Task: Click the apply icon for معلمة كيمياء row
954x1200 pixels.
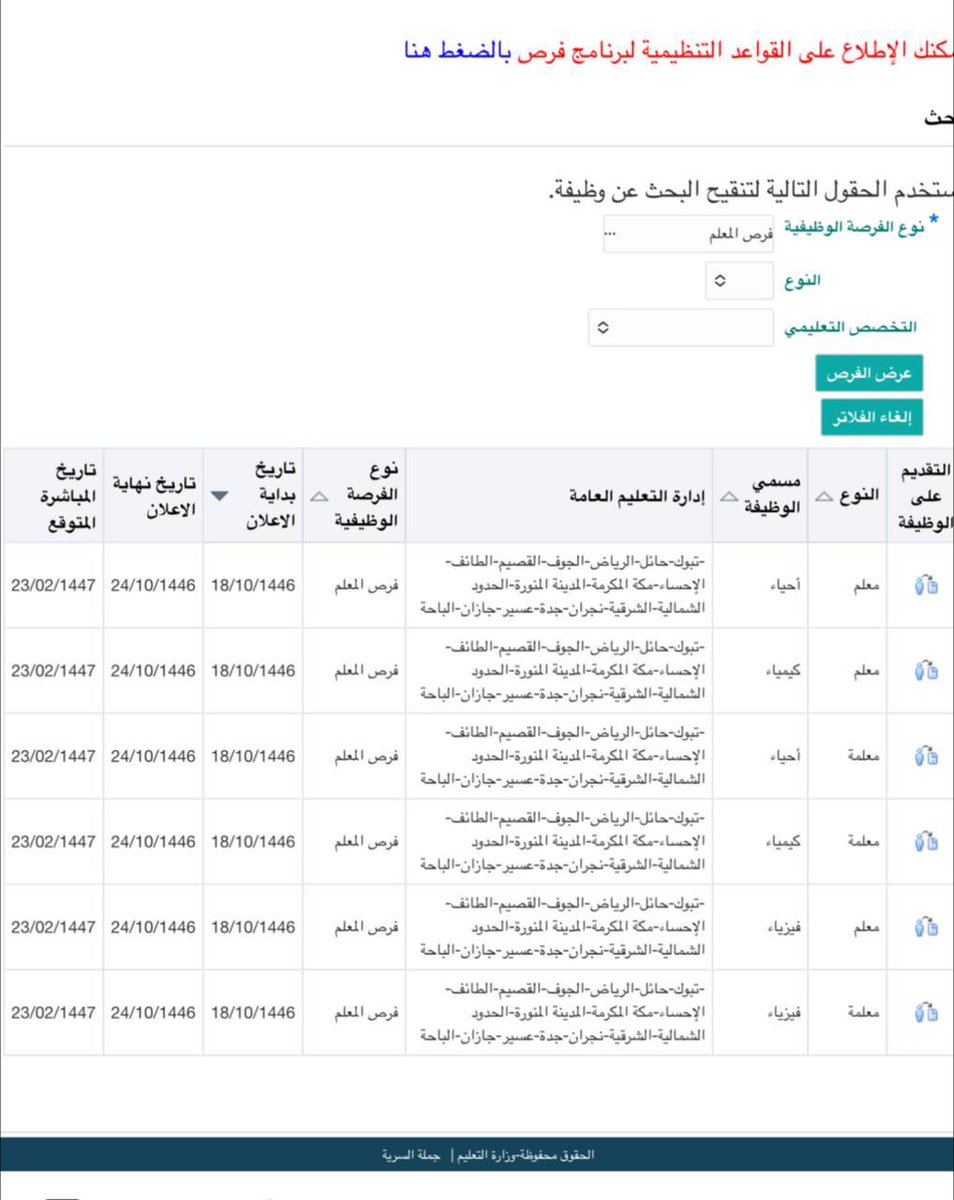Action: (926, 842)
